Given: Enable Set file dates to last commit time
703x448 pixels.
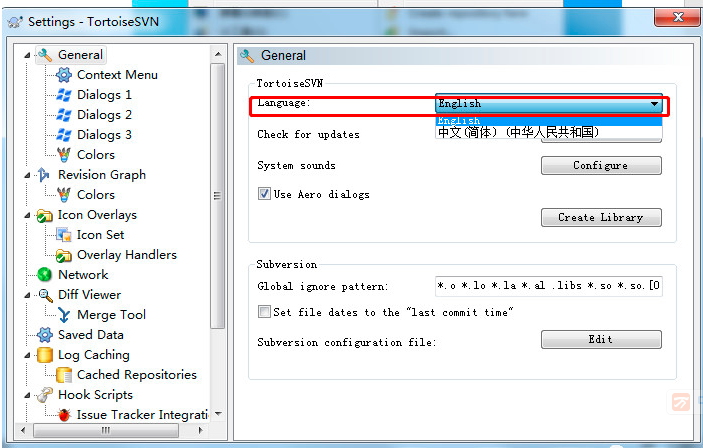Looking at the screenshot, I should pos(264,312).
